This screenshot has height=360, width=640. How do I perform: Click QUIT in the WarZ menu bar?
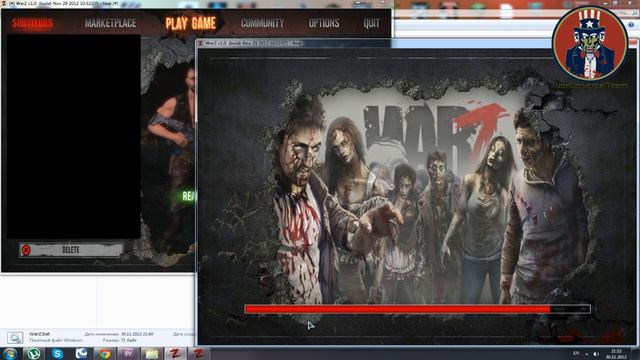(x=371, y=23)
